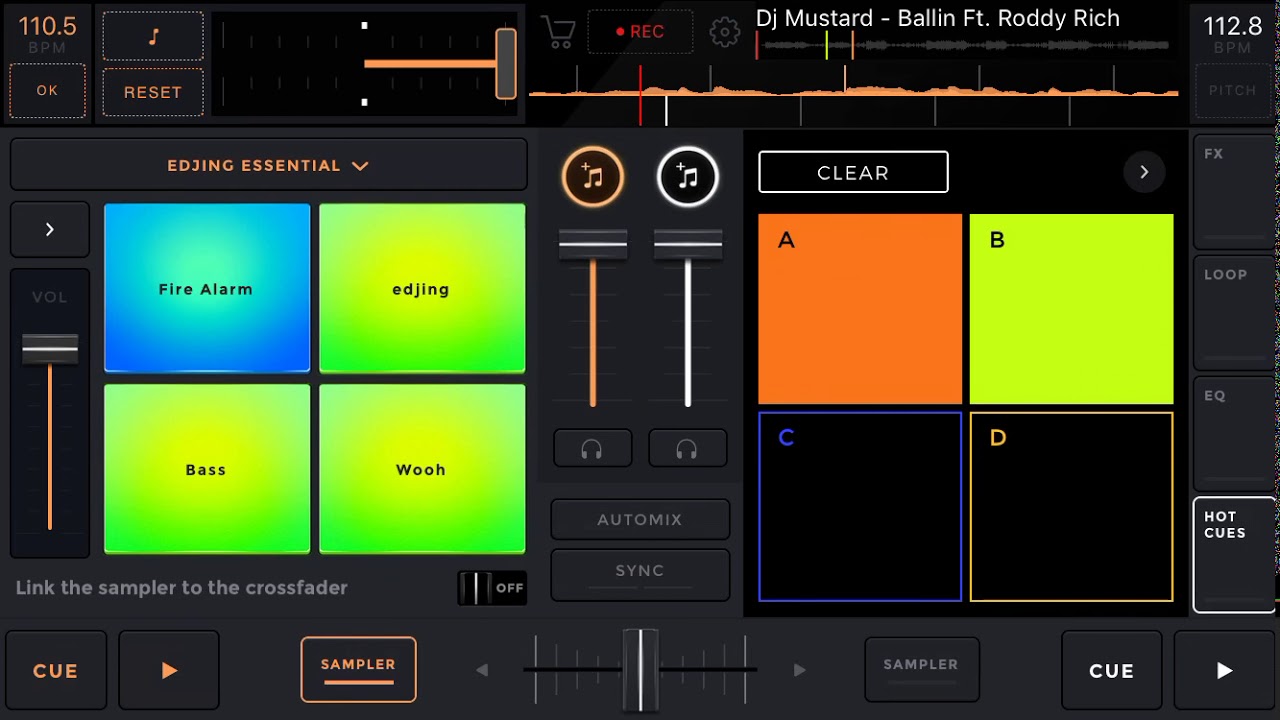Screen dimensions: 1280x720
Task: Confirm BPM with the OK button
Action: [x=47, y=91]
